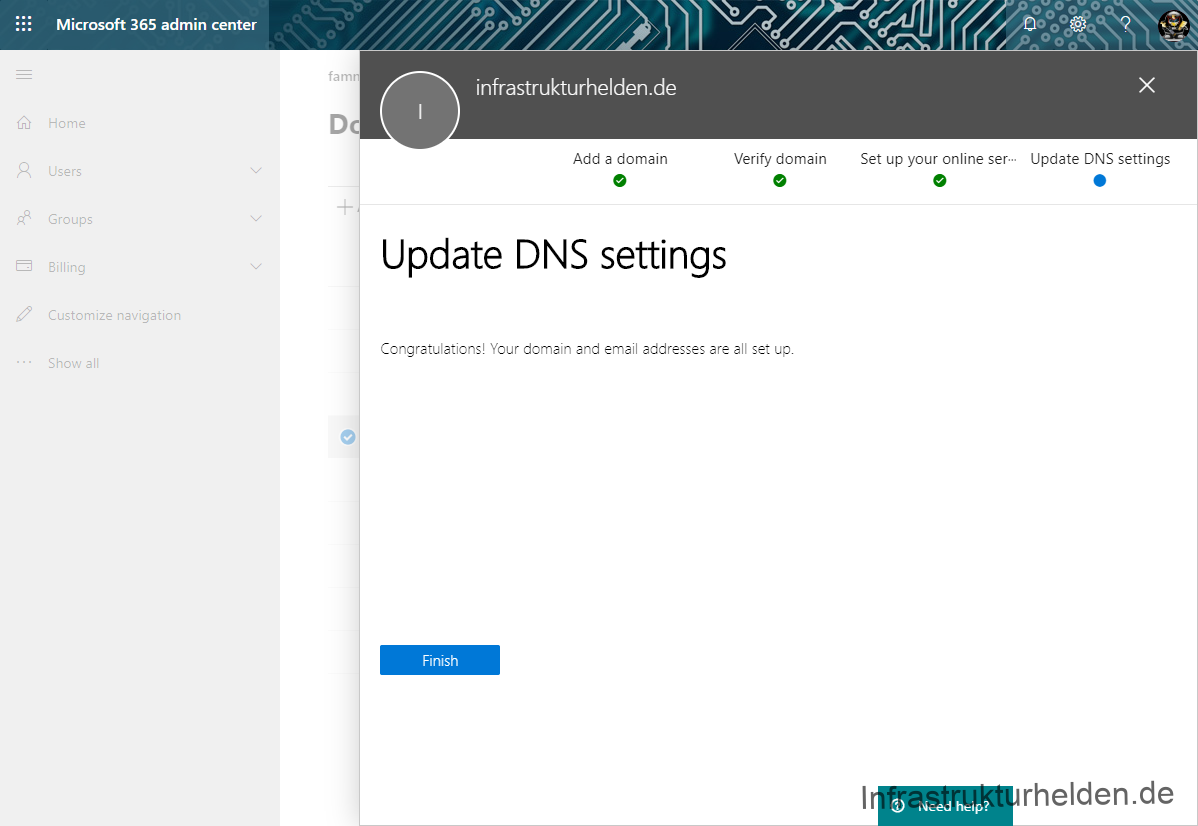Open settings gear in header
Viewport: 1198px width, 826px height.
click(x=1077, y=24)
